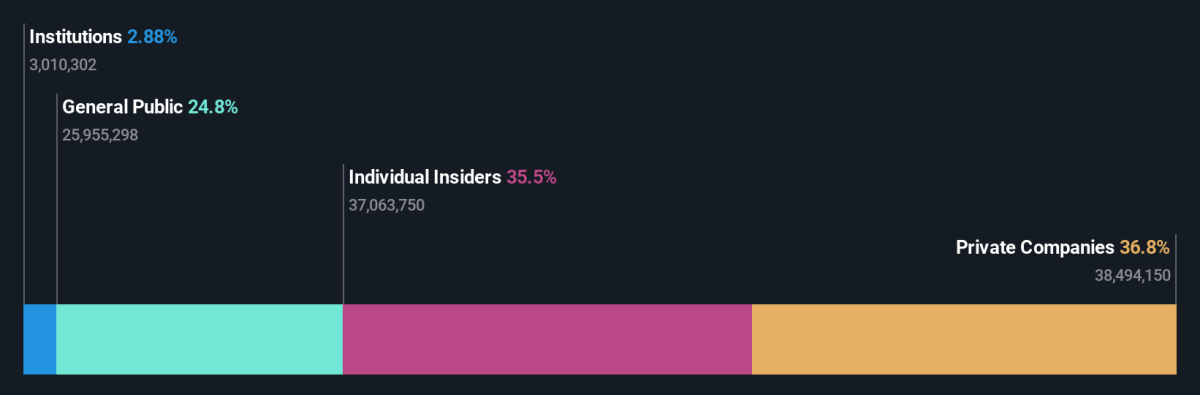This screenshot has height=395, width=1200.
Task: Click the General Public label
Action: (x=123, y=107)
